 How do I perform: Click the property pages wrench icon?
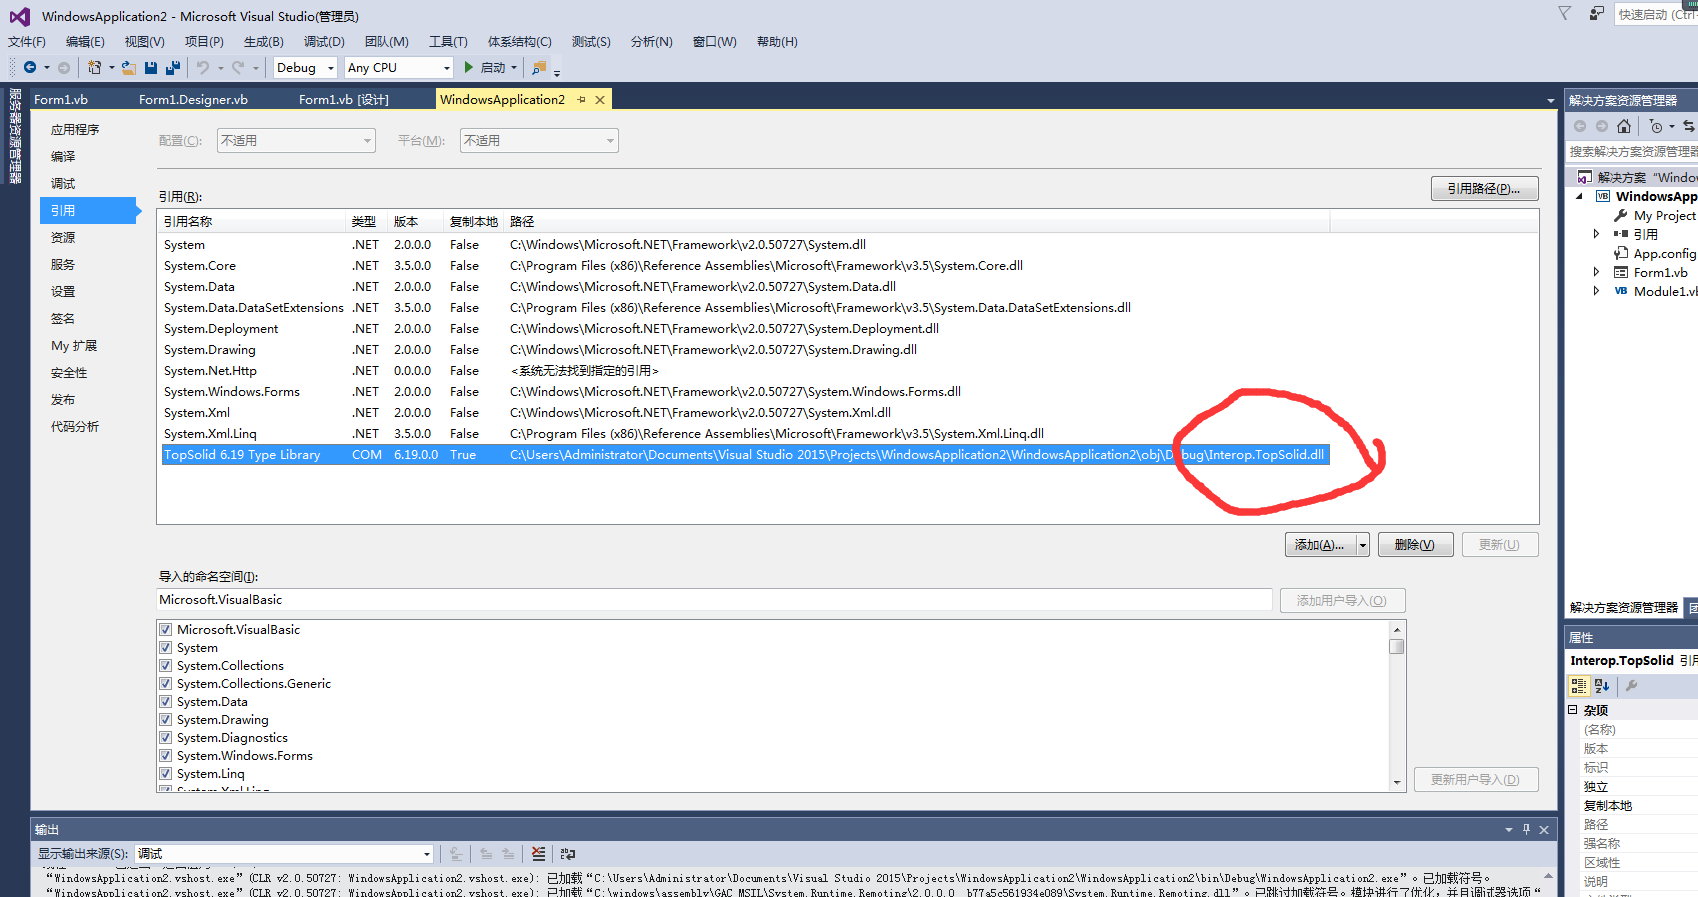coord(1631,685)
